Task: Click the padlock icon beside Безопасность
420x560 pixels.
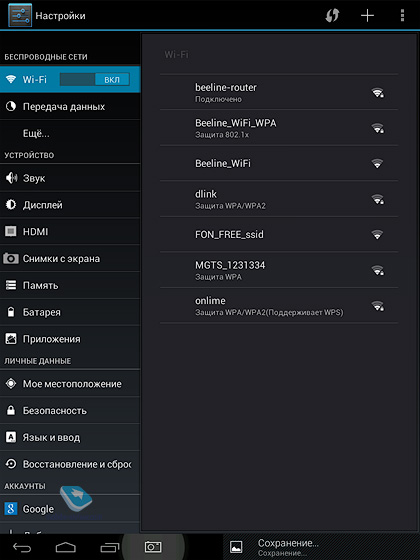Action: (x=11, y=410)
